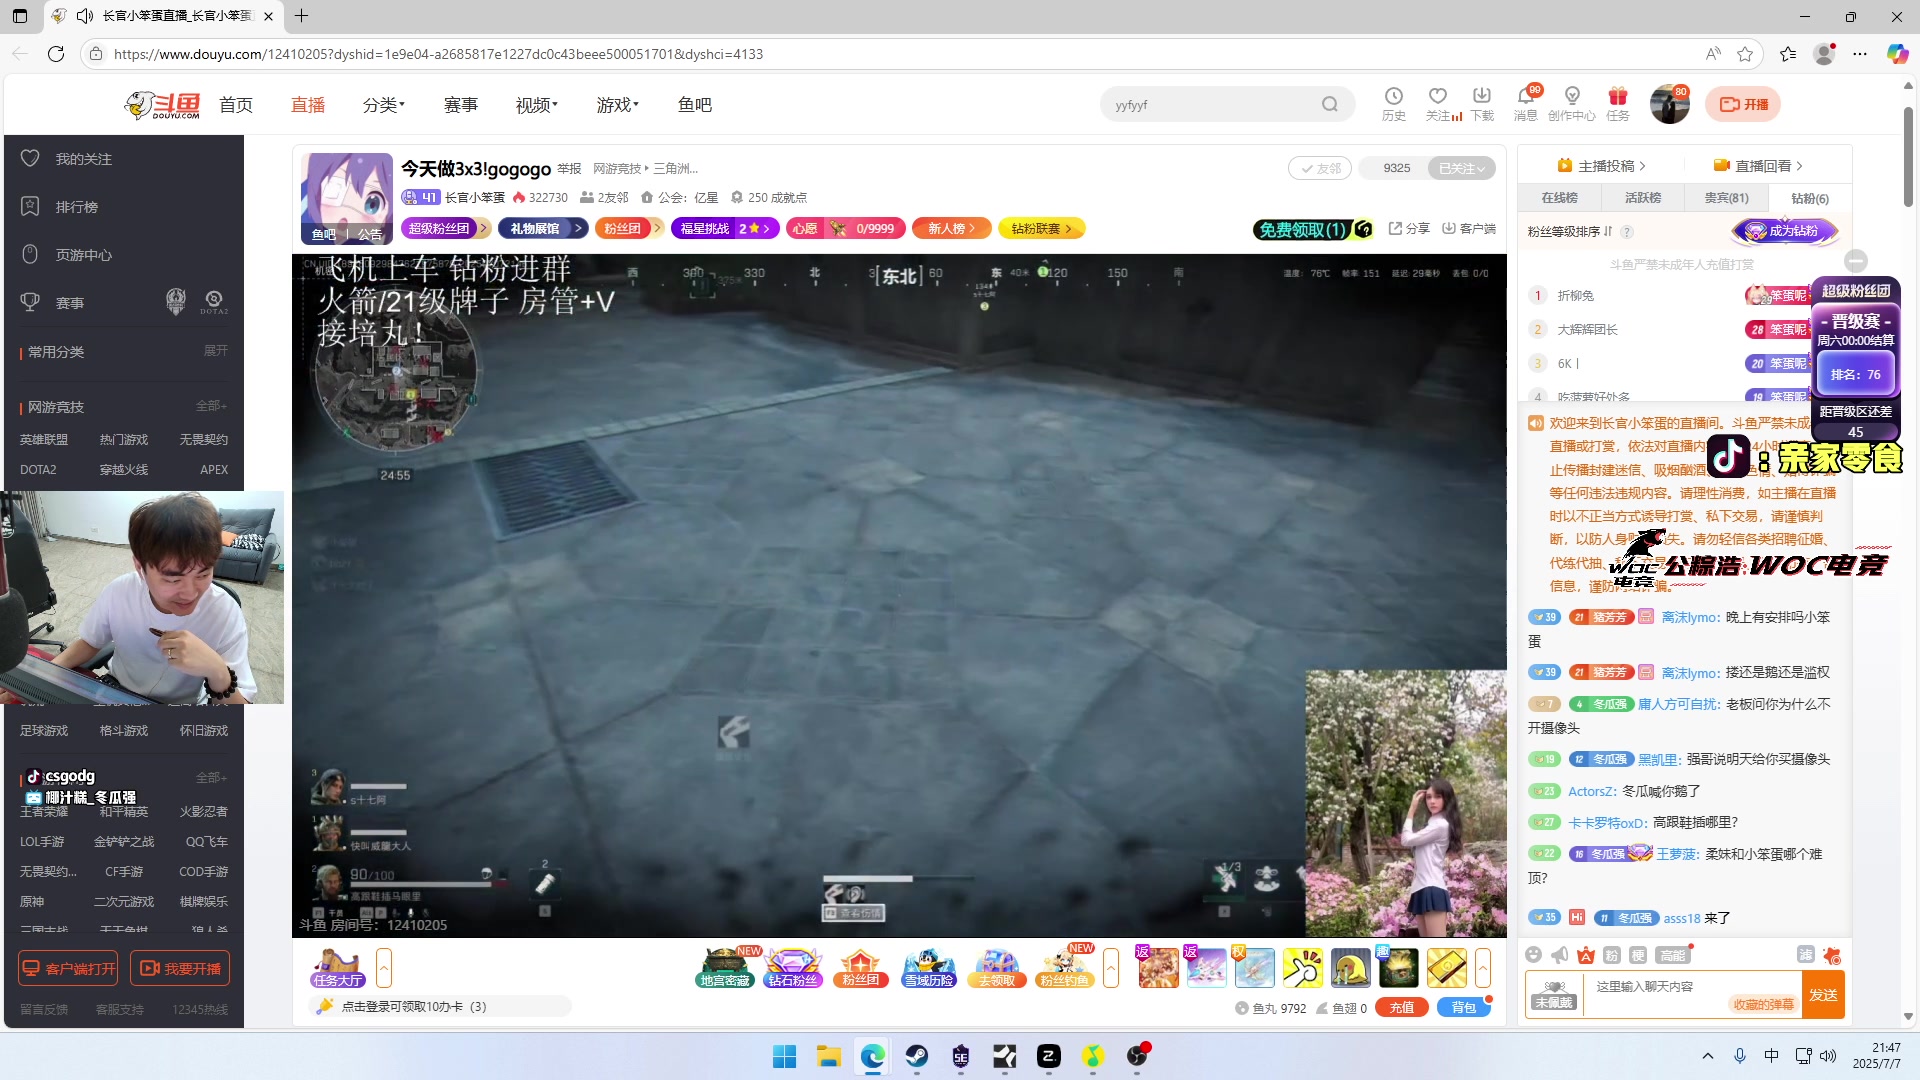
Task: Open File Explorer from the taskbar
Action: (828, 1056)
